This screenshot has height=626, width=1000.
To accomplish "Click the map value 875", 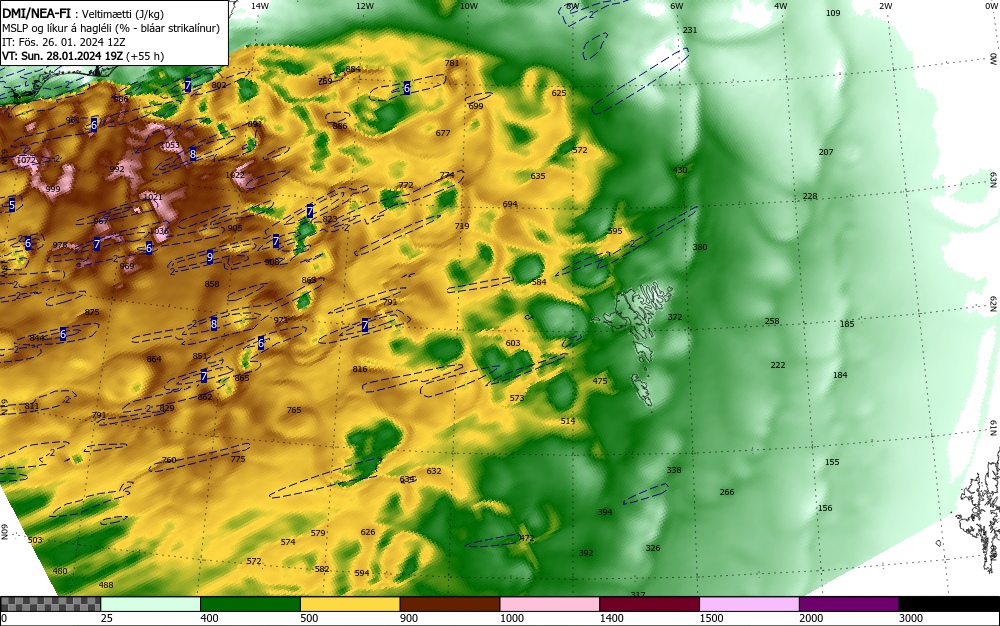I will (x=92, y=312).
